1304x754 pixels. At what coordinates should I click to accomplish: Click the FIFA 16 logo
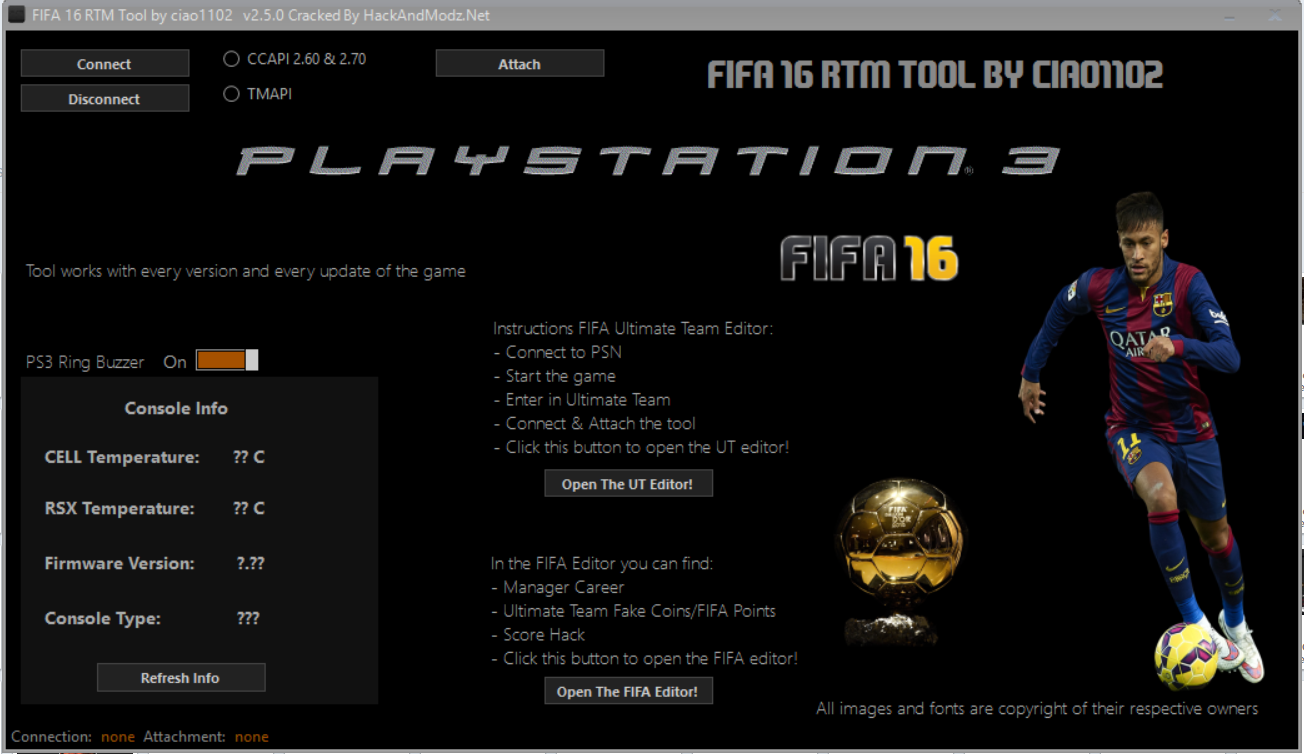869,258
